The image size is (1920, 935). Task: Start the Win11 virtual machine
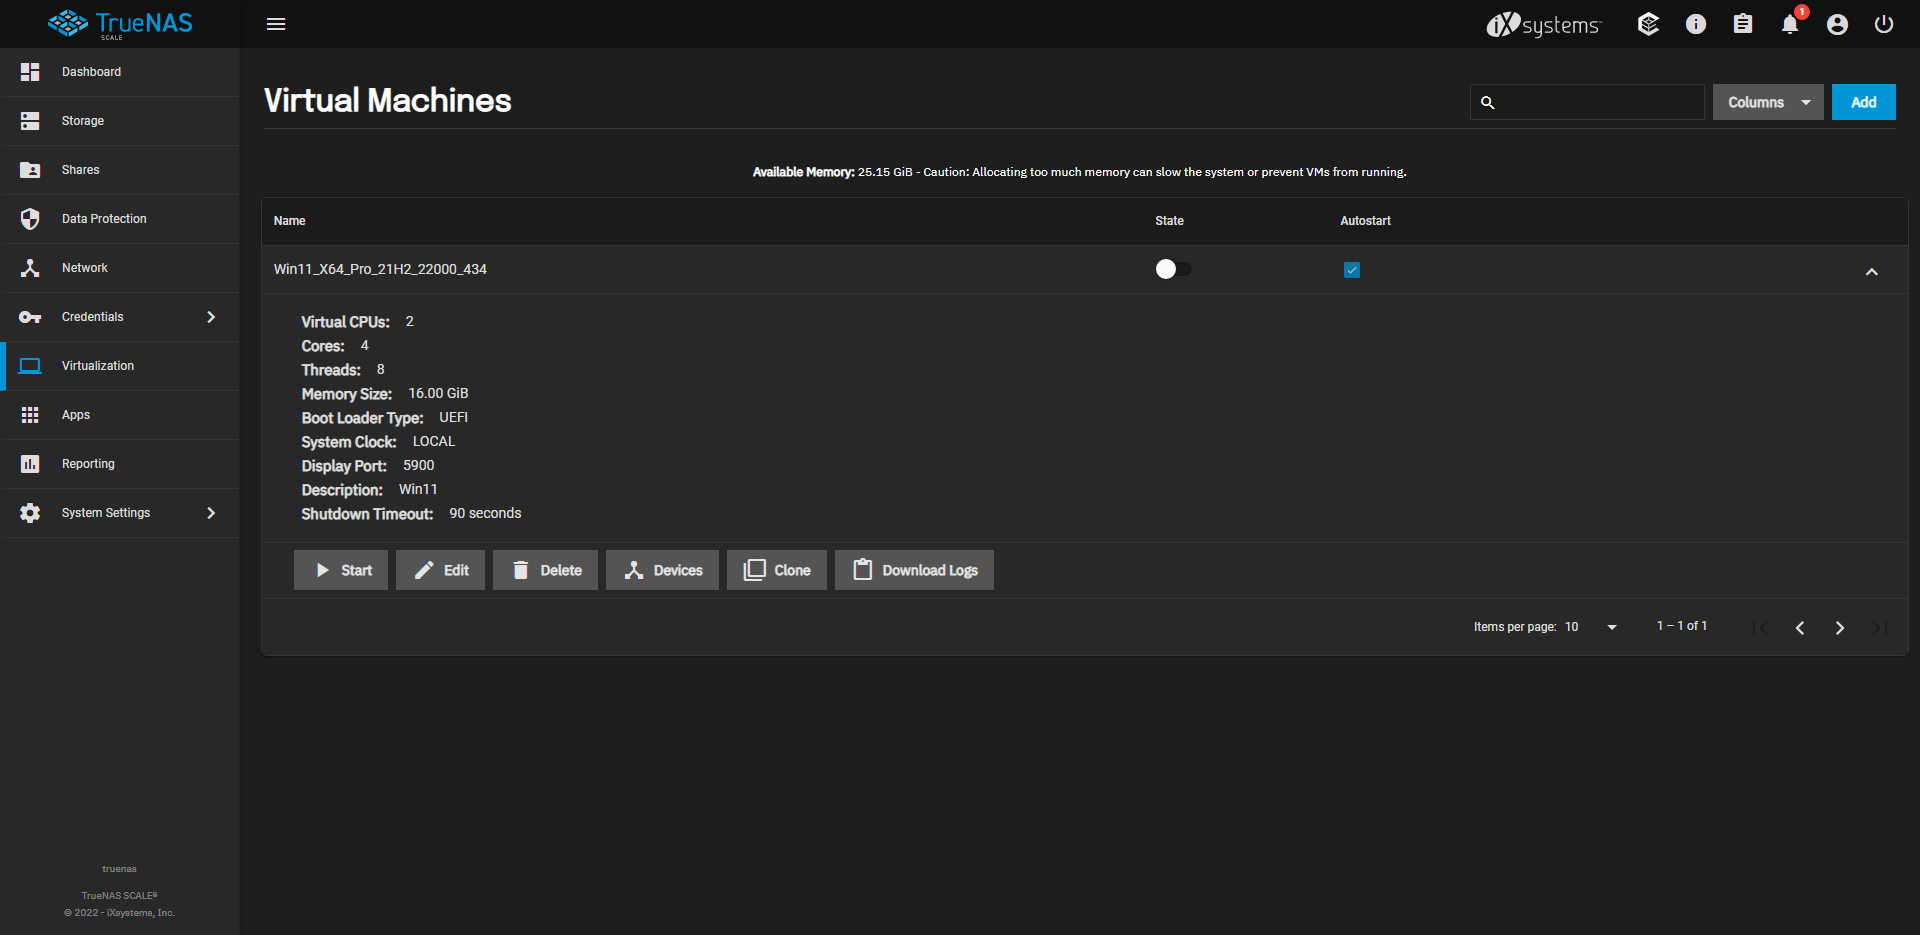pyautogui.click(x=341, y=570)
